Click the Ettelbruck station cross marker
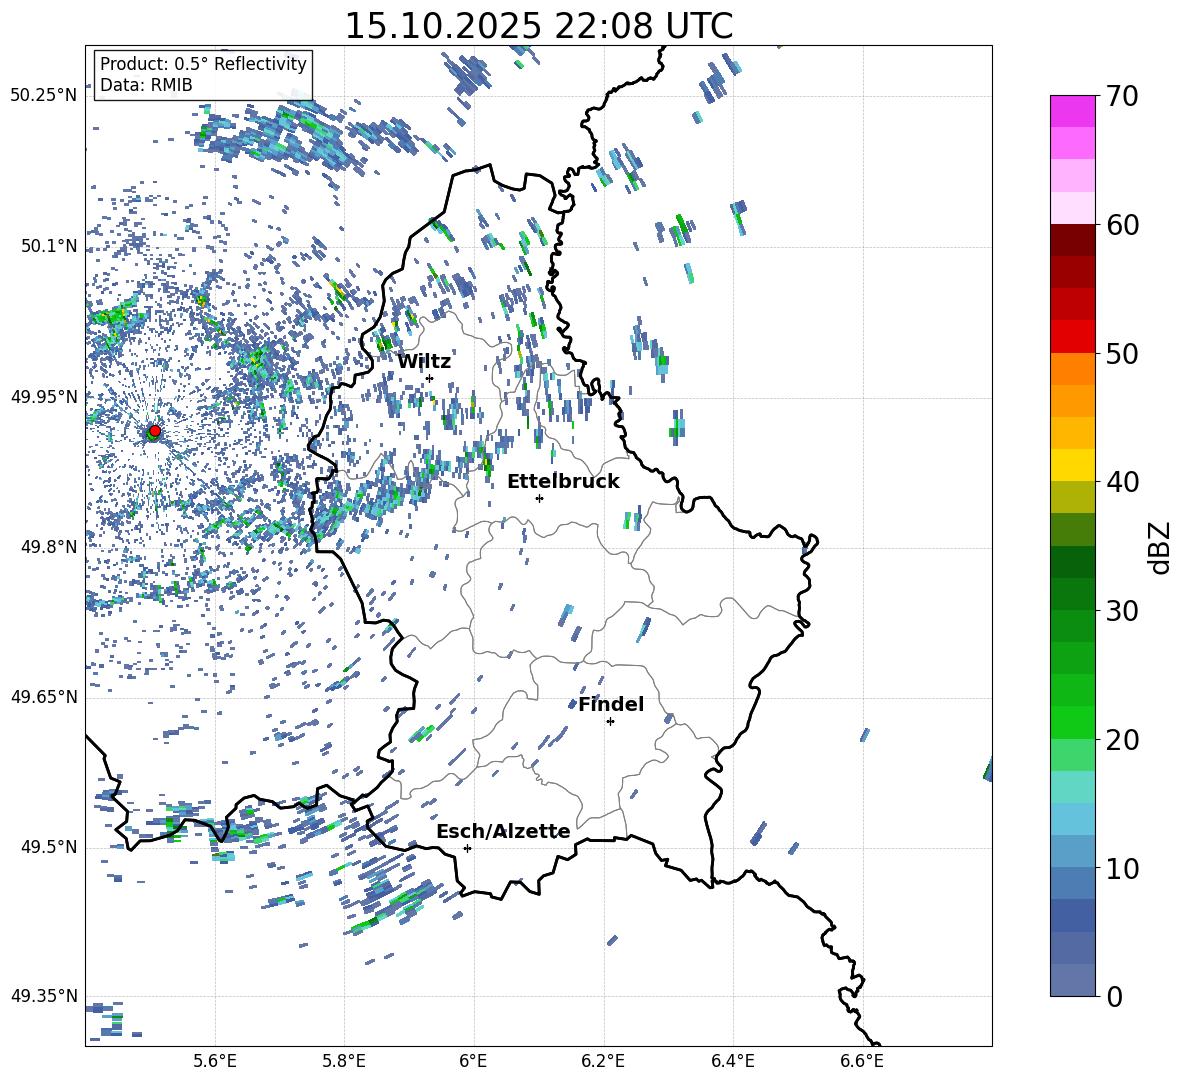The width and height of the screenshot is (1184, 1081). point(539,498)
